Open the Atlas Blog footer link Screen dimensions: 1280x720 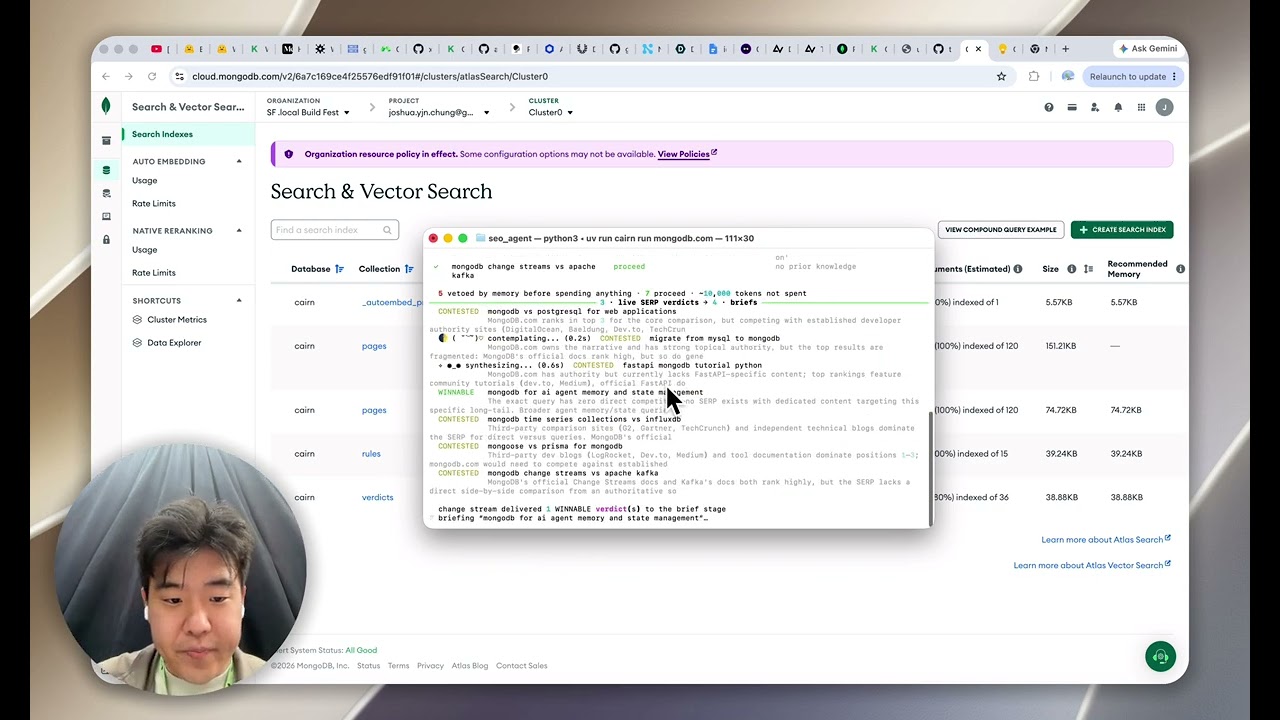pyautogui.click(x=470, y=666)
